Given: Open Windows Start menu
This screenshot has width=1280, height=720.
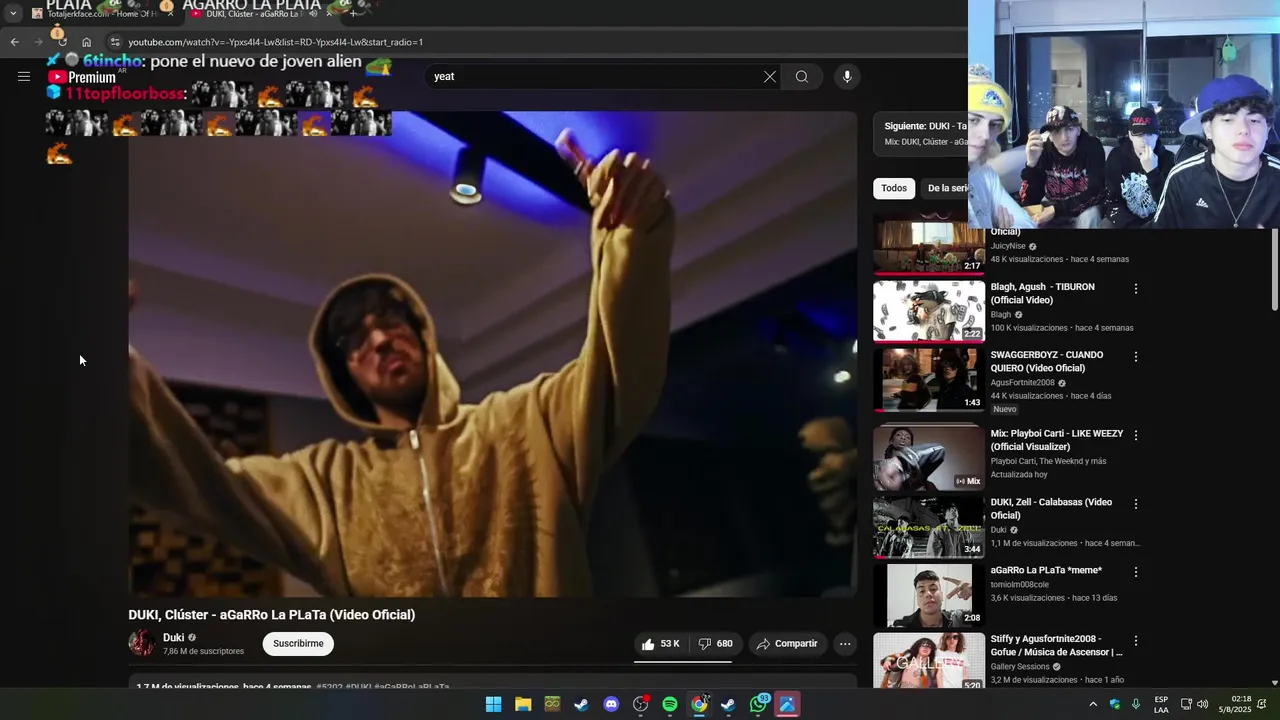Looking at the screenshot, I should 493,704.
